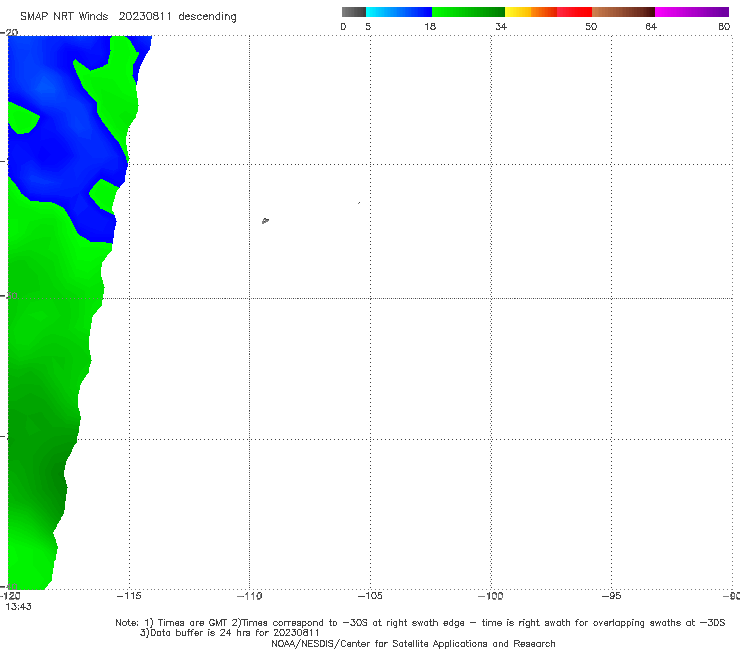
Task: Click the longitude label '-115'
Action: coord(129,596)
